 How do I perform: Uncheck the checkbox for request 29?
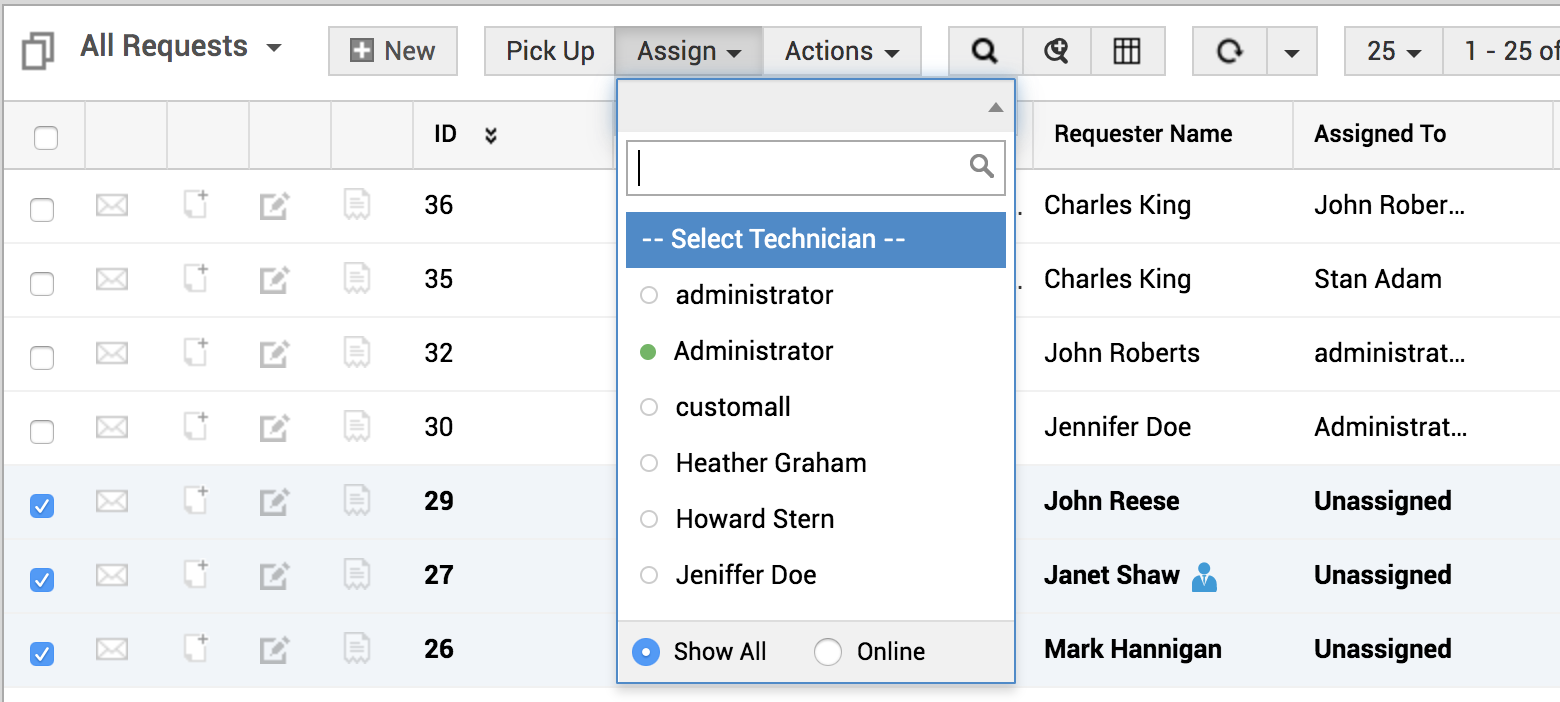[42, 506]
